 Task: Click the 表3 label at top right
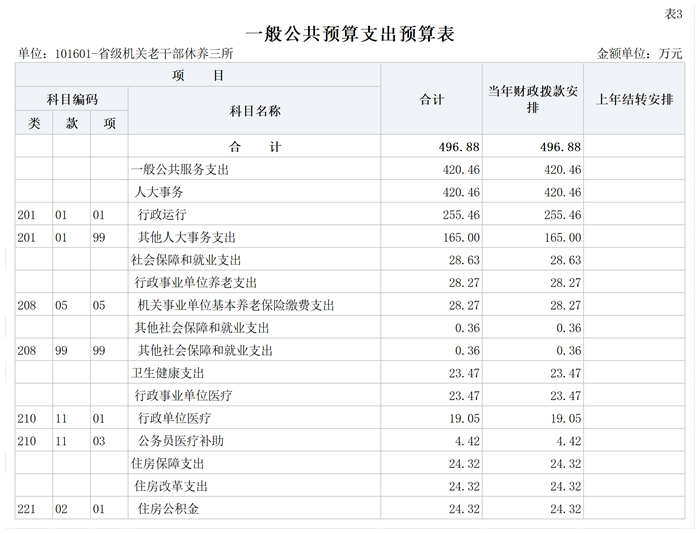coord(673,12)
